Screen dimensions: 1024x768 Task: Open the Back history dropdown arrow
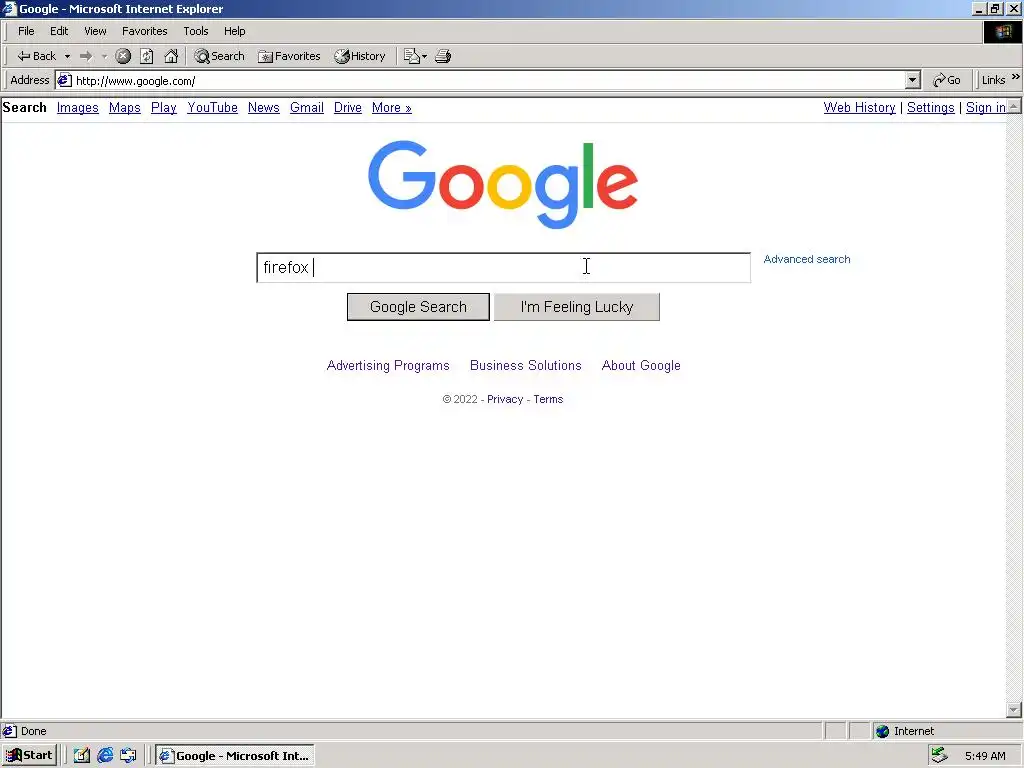pos(67,56)
